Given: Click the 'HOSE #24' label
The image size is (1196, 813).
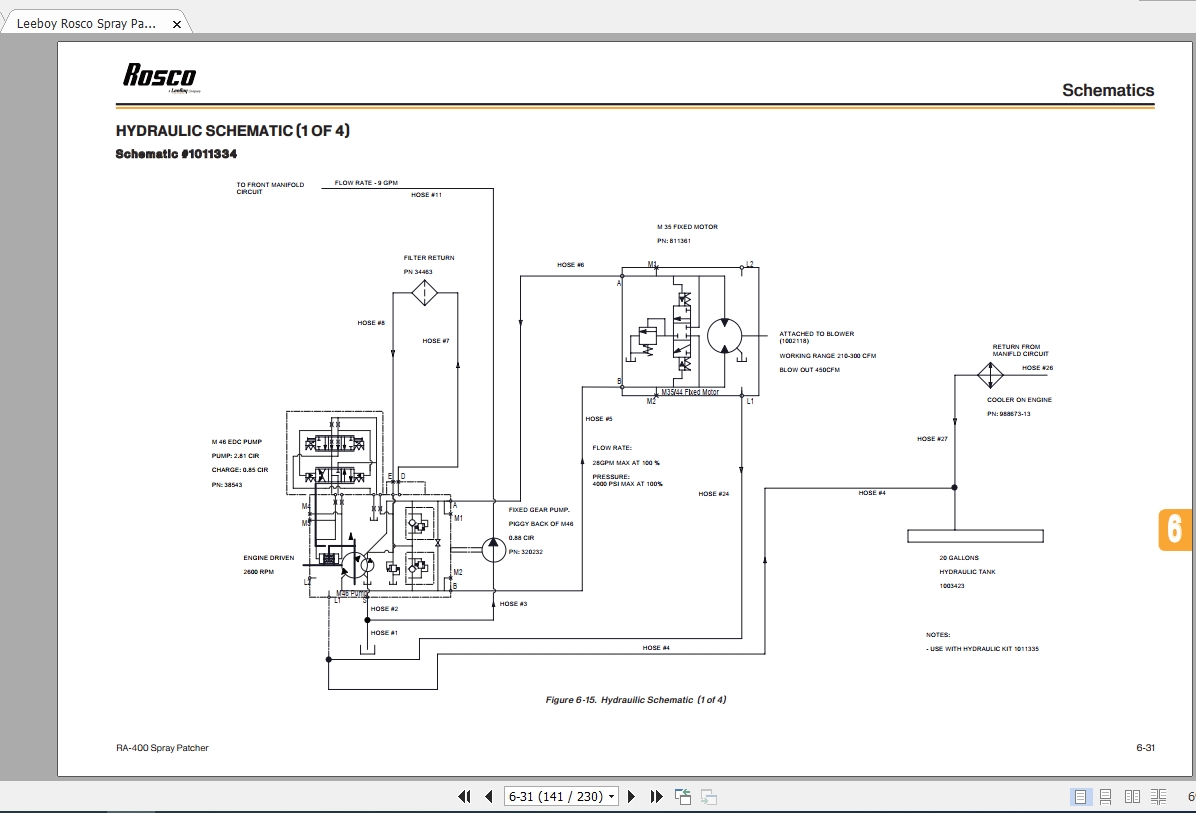Looking at the screenshot, I should (713, 494).
